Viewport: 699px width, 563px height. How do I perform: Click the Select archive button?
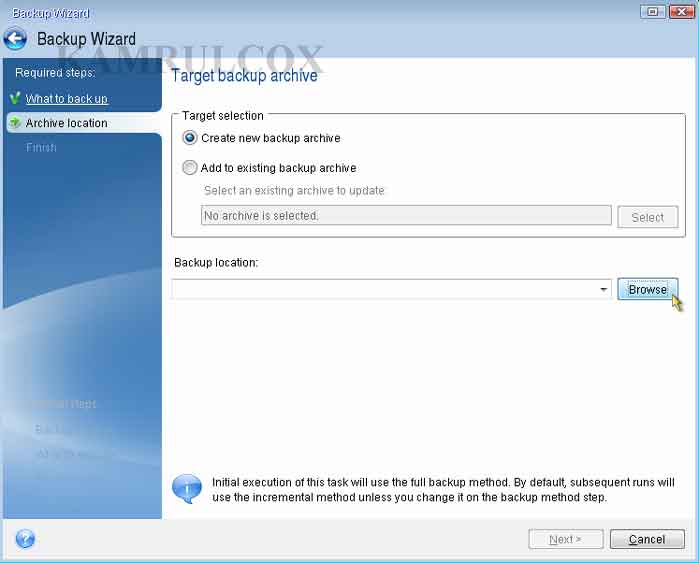[x=648, y=217]
